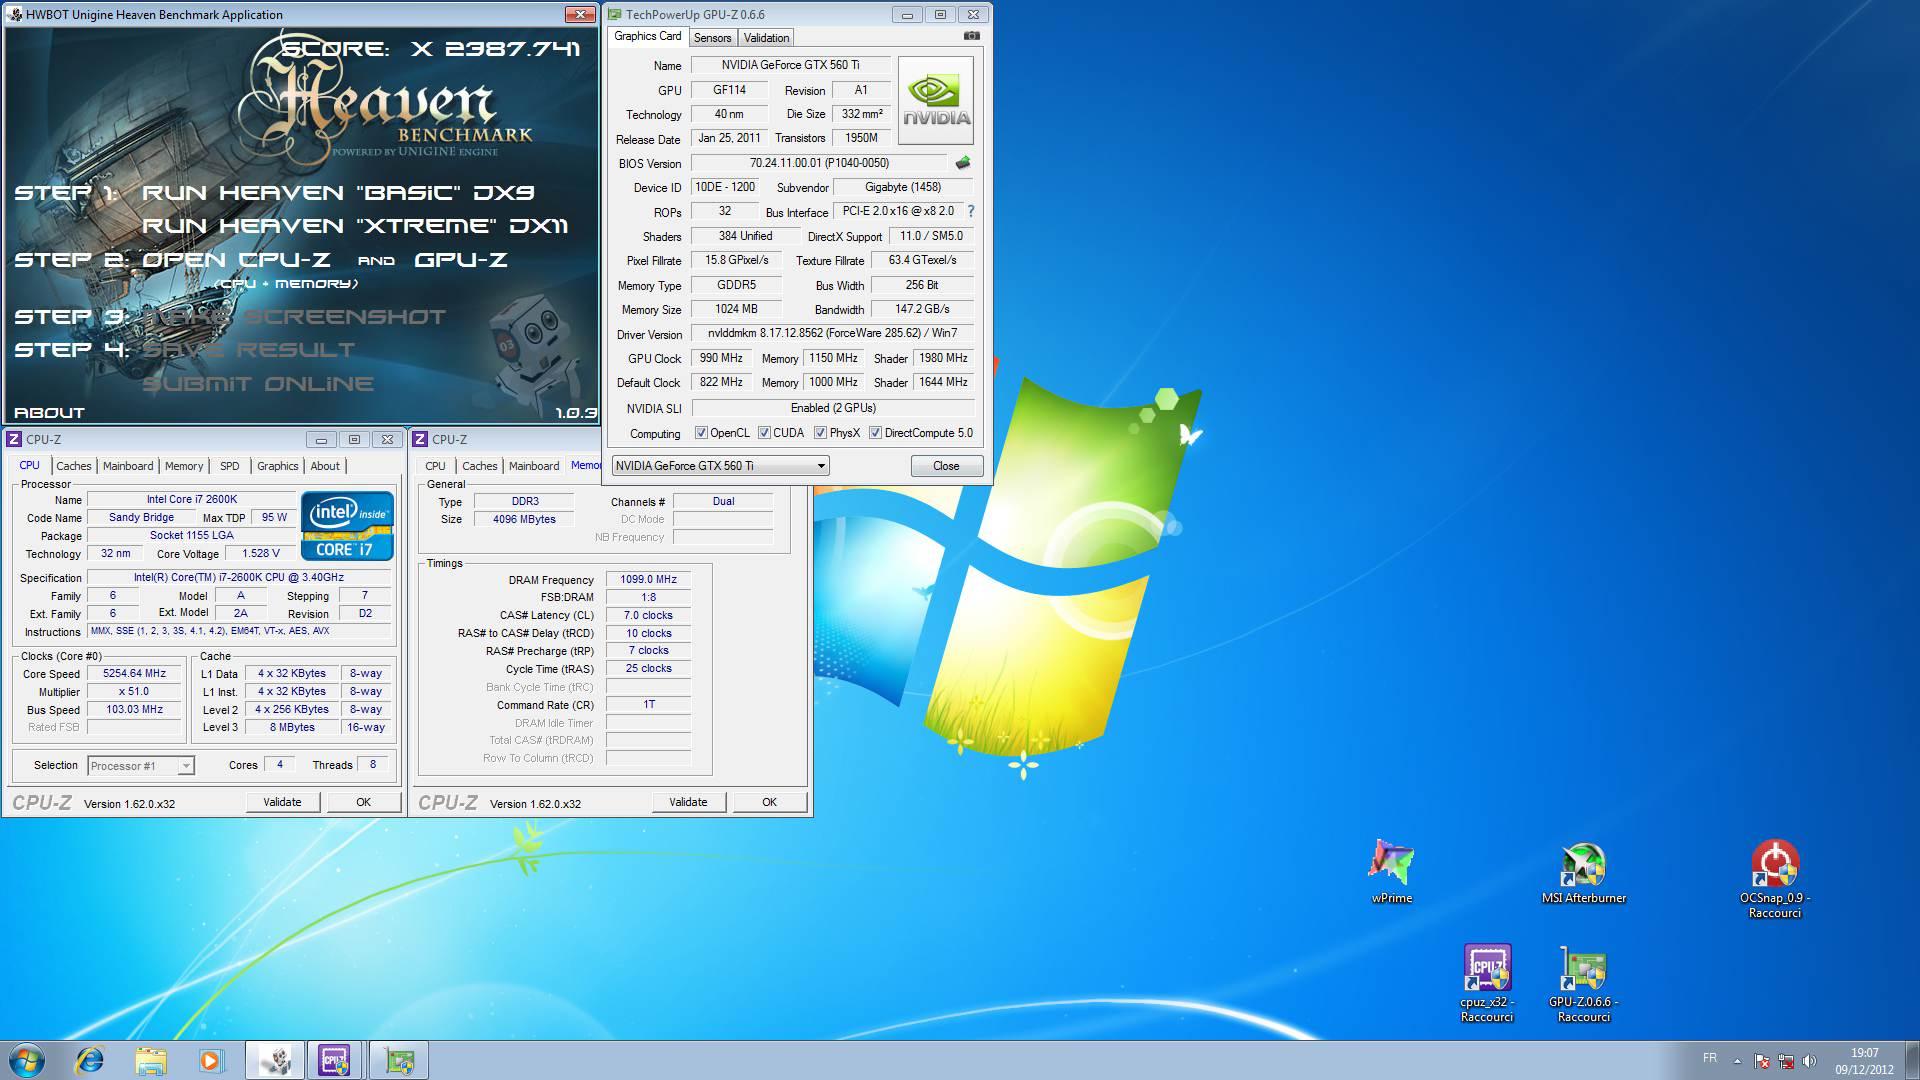Click OK in the left CPU-Z window

pos(363,802)
